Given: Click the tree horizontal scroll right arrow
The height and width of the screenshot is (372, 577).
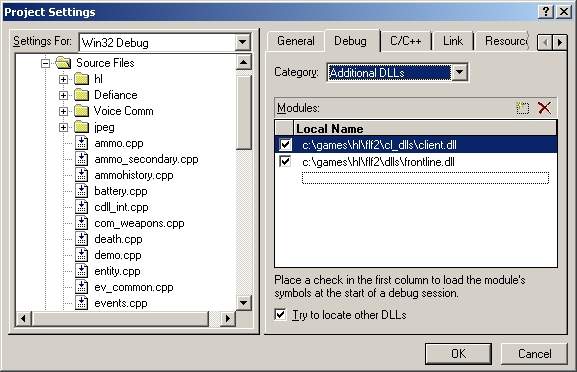Looking at the screenshot, I should pyautogui.click(x=227, y=318).
